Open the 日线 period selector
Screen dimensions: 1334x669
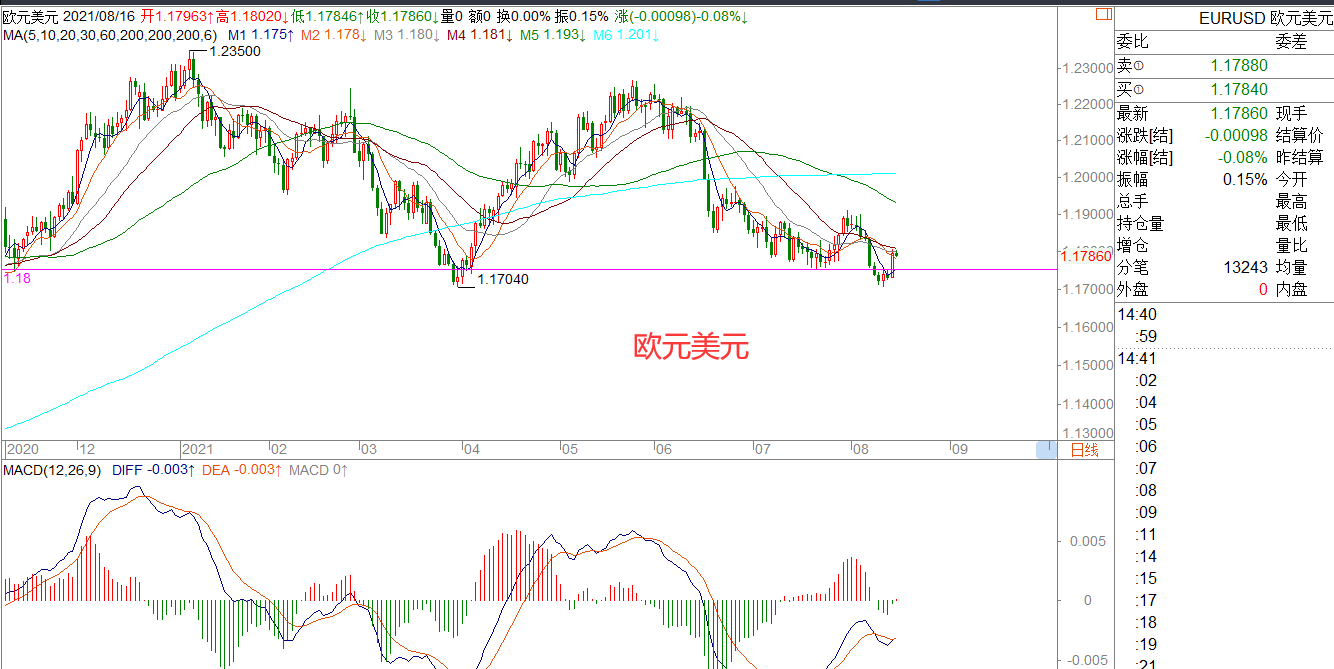1084,450
